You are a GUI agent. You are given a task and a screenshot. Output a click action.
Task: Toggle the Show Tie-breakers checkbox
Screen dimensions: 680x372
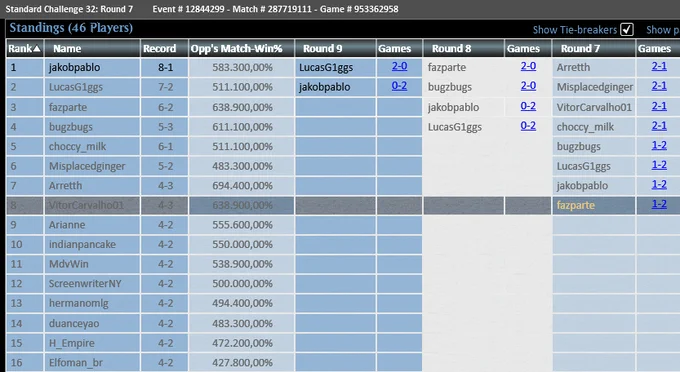pos(627,29)
